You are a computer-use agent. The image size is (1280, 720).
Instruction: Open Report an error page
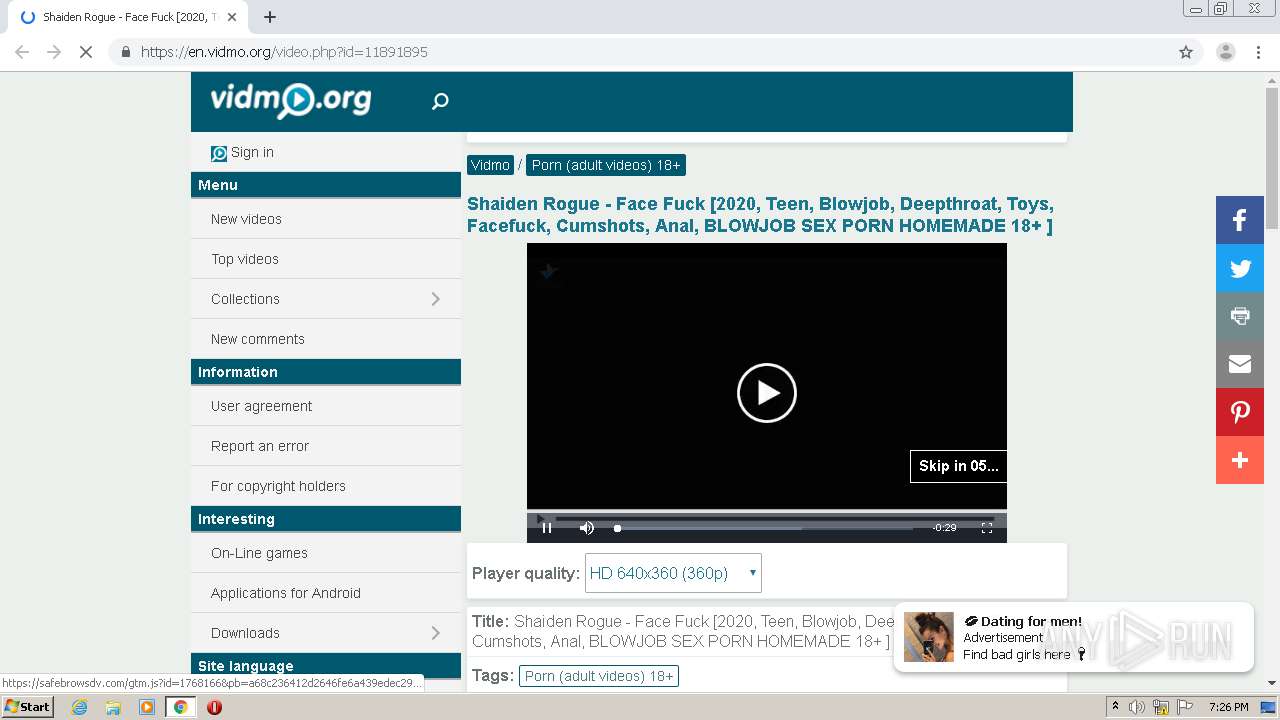coord(260,446)
